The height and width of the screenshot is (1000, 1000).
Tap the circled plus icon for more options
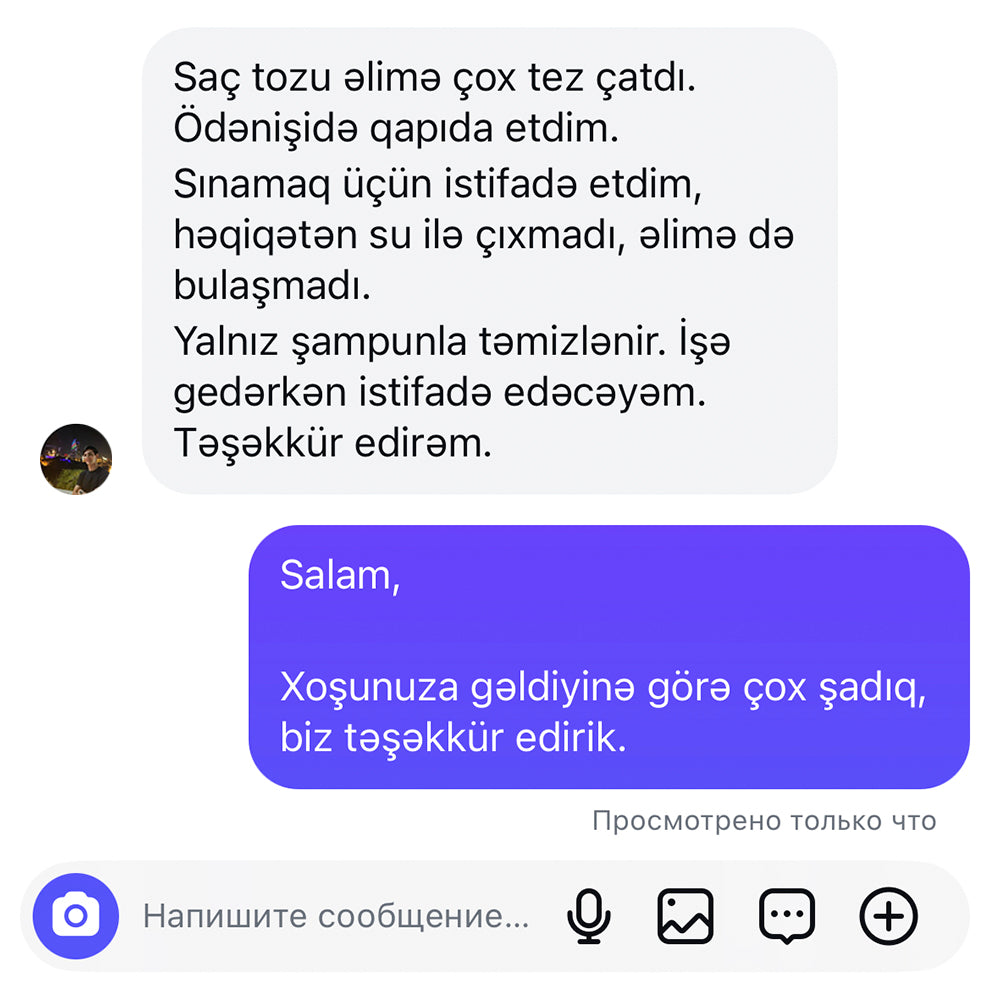[888, 916]
